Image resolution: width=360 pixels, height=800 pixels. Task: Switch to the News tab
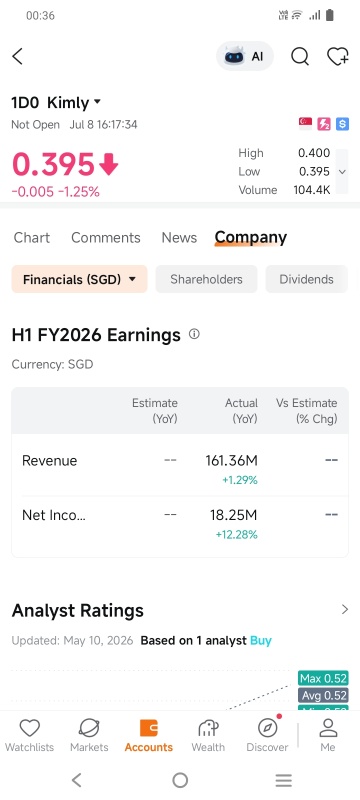click(179, 238)
